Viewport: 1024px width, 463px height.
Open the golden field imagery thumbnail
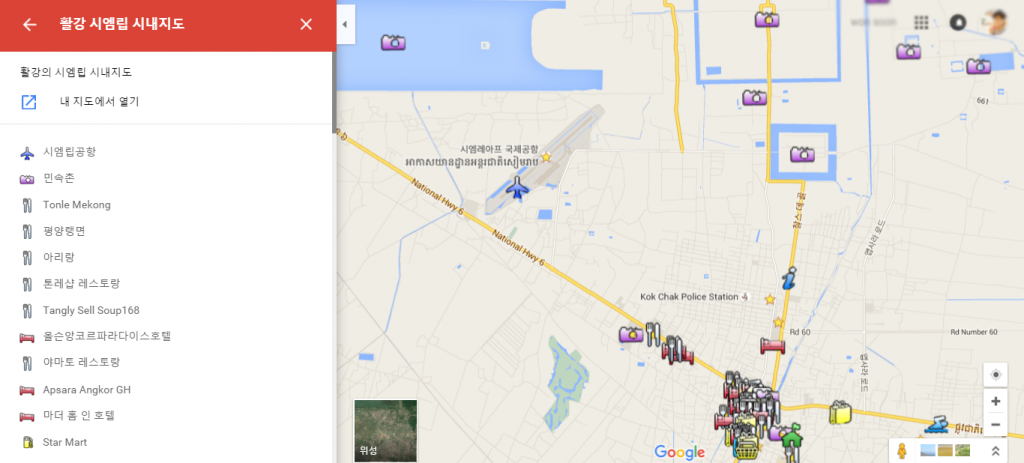(945, 450)
